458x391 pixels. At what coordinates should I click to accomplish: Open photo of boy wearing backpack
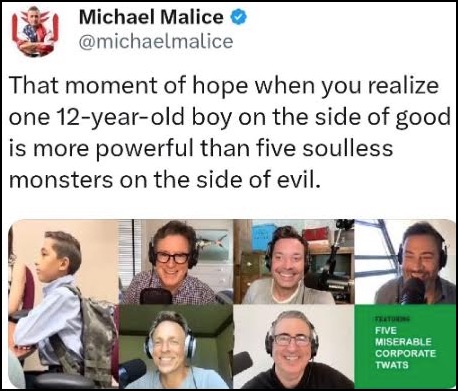click(x=63, y=304)
